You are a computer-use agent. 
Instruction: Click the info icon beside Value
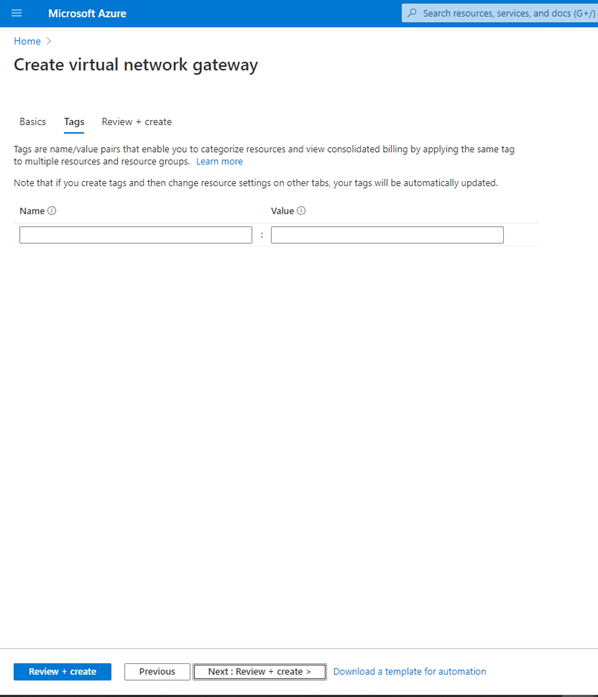coord(301,211)
